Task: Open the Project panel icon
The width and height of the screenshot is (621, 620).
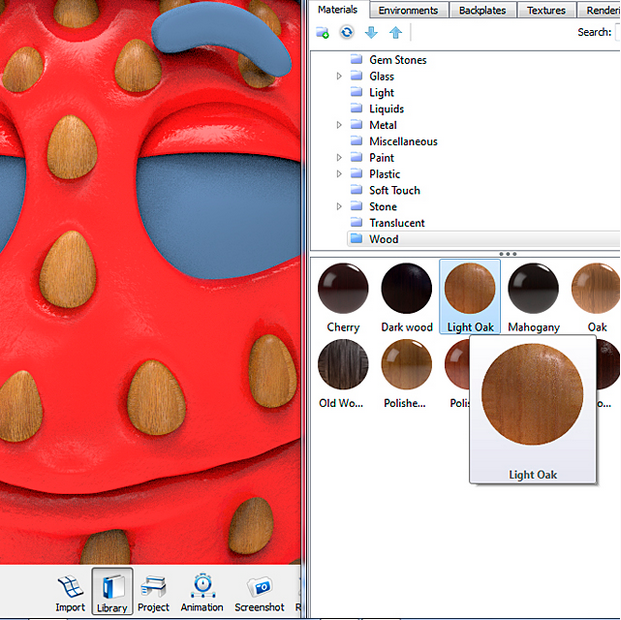Action: coord(153,591)
